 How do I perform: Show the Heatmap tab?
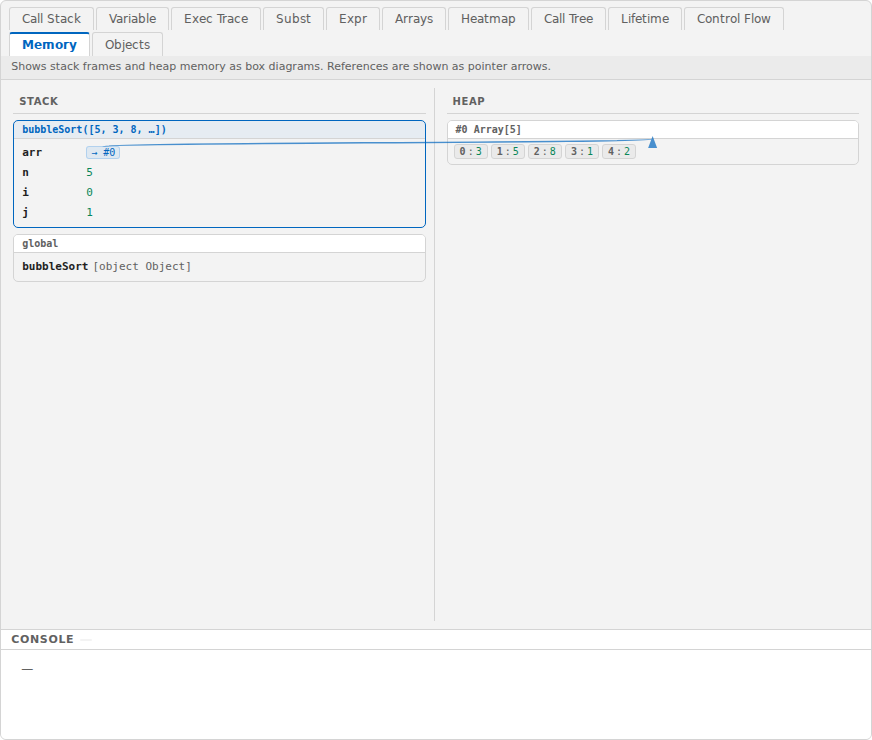488,19
